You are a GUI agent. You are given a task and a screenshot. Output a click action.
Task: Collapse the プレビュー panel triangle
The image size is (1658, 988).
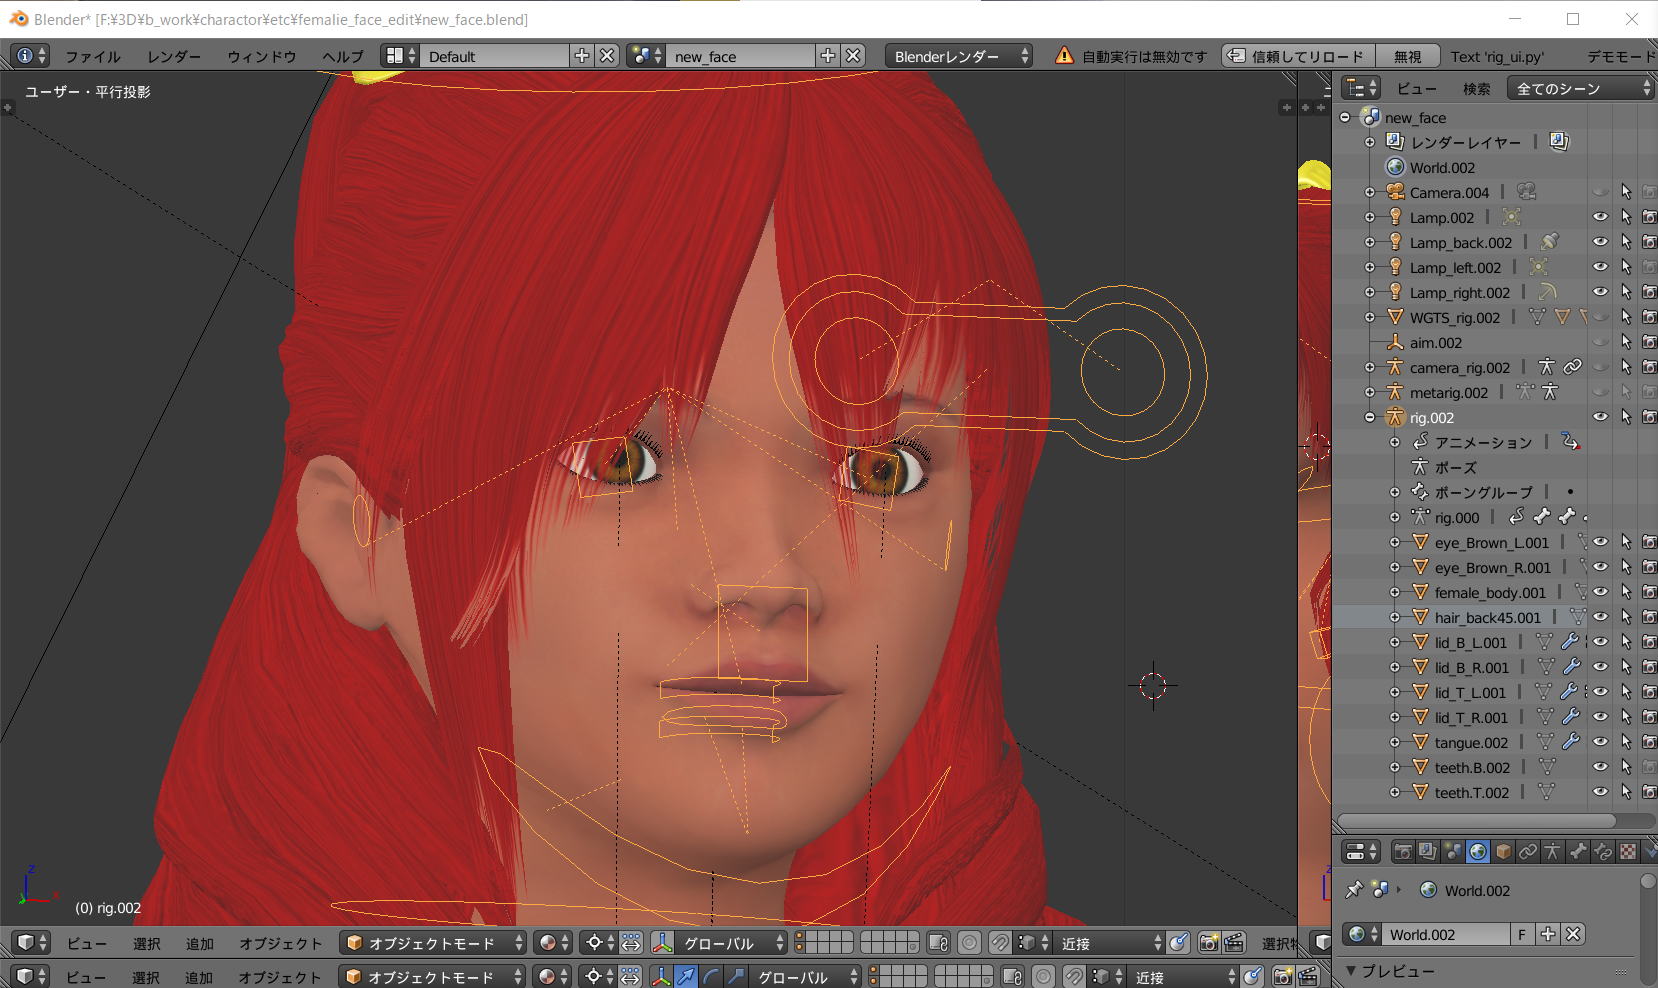pos(1351,970)
